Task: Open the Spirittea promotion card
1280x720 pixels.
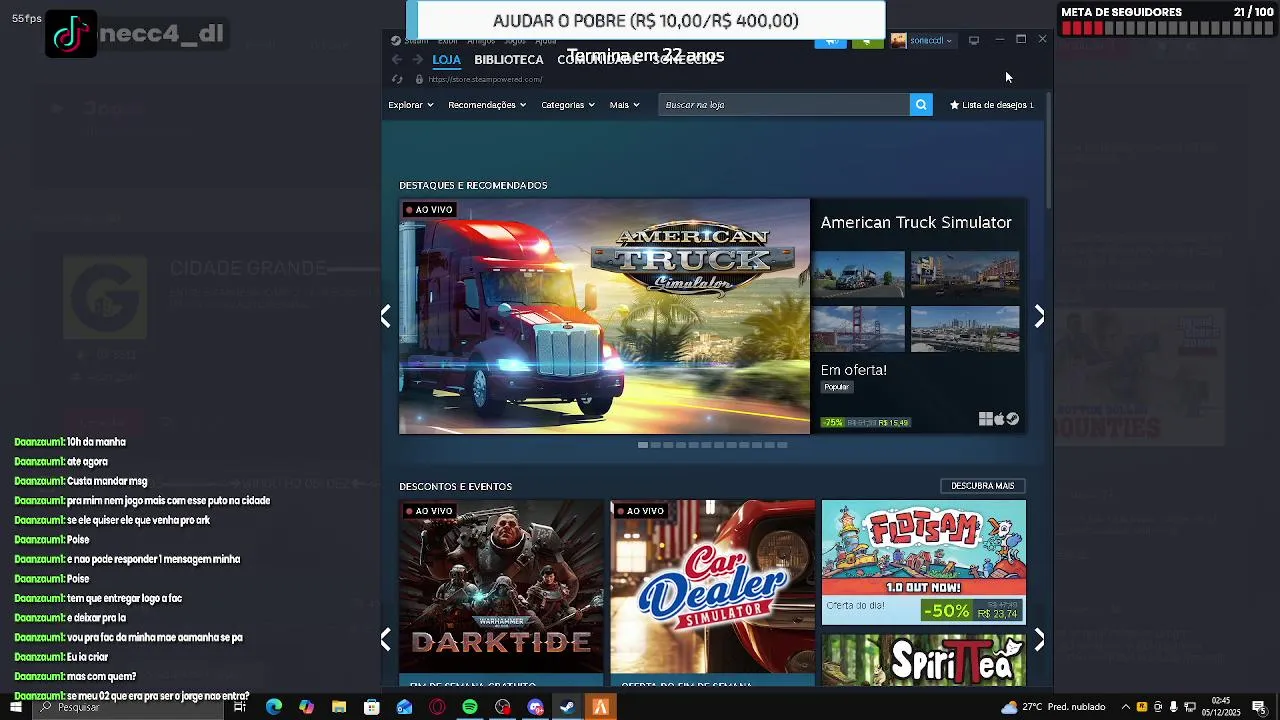Action: point(923,660)
